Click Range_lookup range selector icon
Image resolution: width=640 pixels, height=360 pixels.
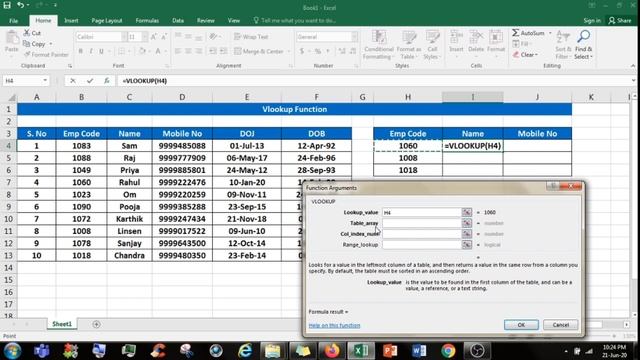(467, 244)
